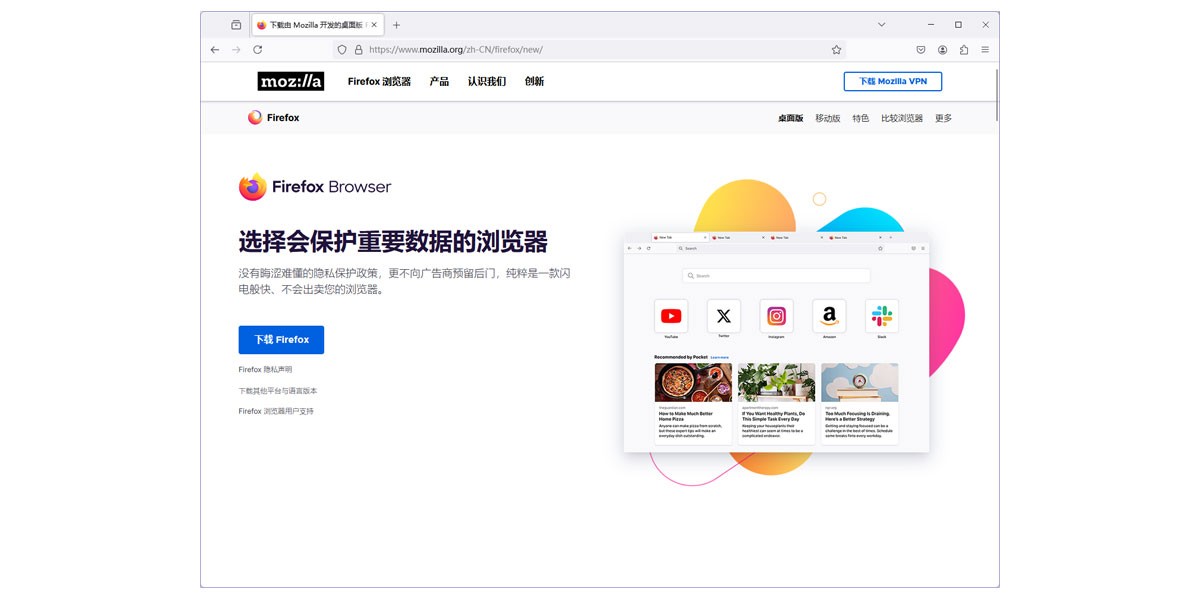Click the pizza article thumbnail
The image size is (1200, 600).
click(x=693, y=383)
